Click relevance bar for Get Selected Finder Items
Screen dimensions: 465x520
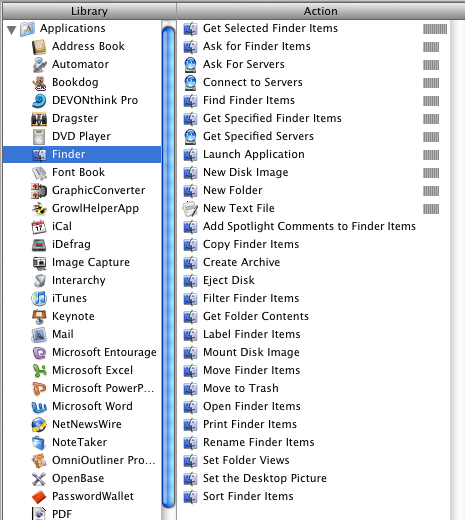point(435,29)
